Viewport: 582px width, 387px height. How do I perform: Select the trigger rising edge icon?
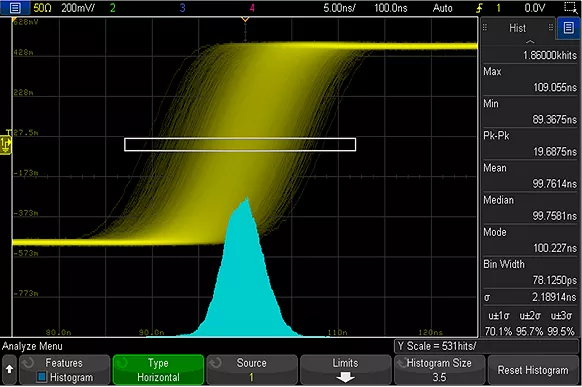click(480, 8)
